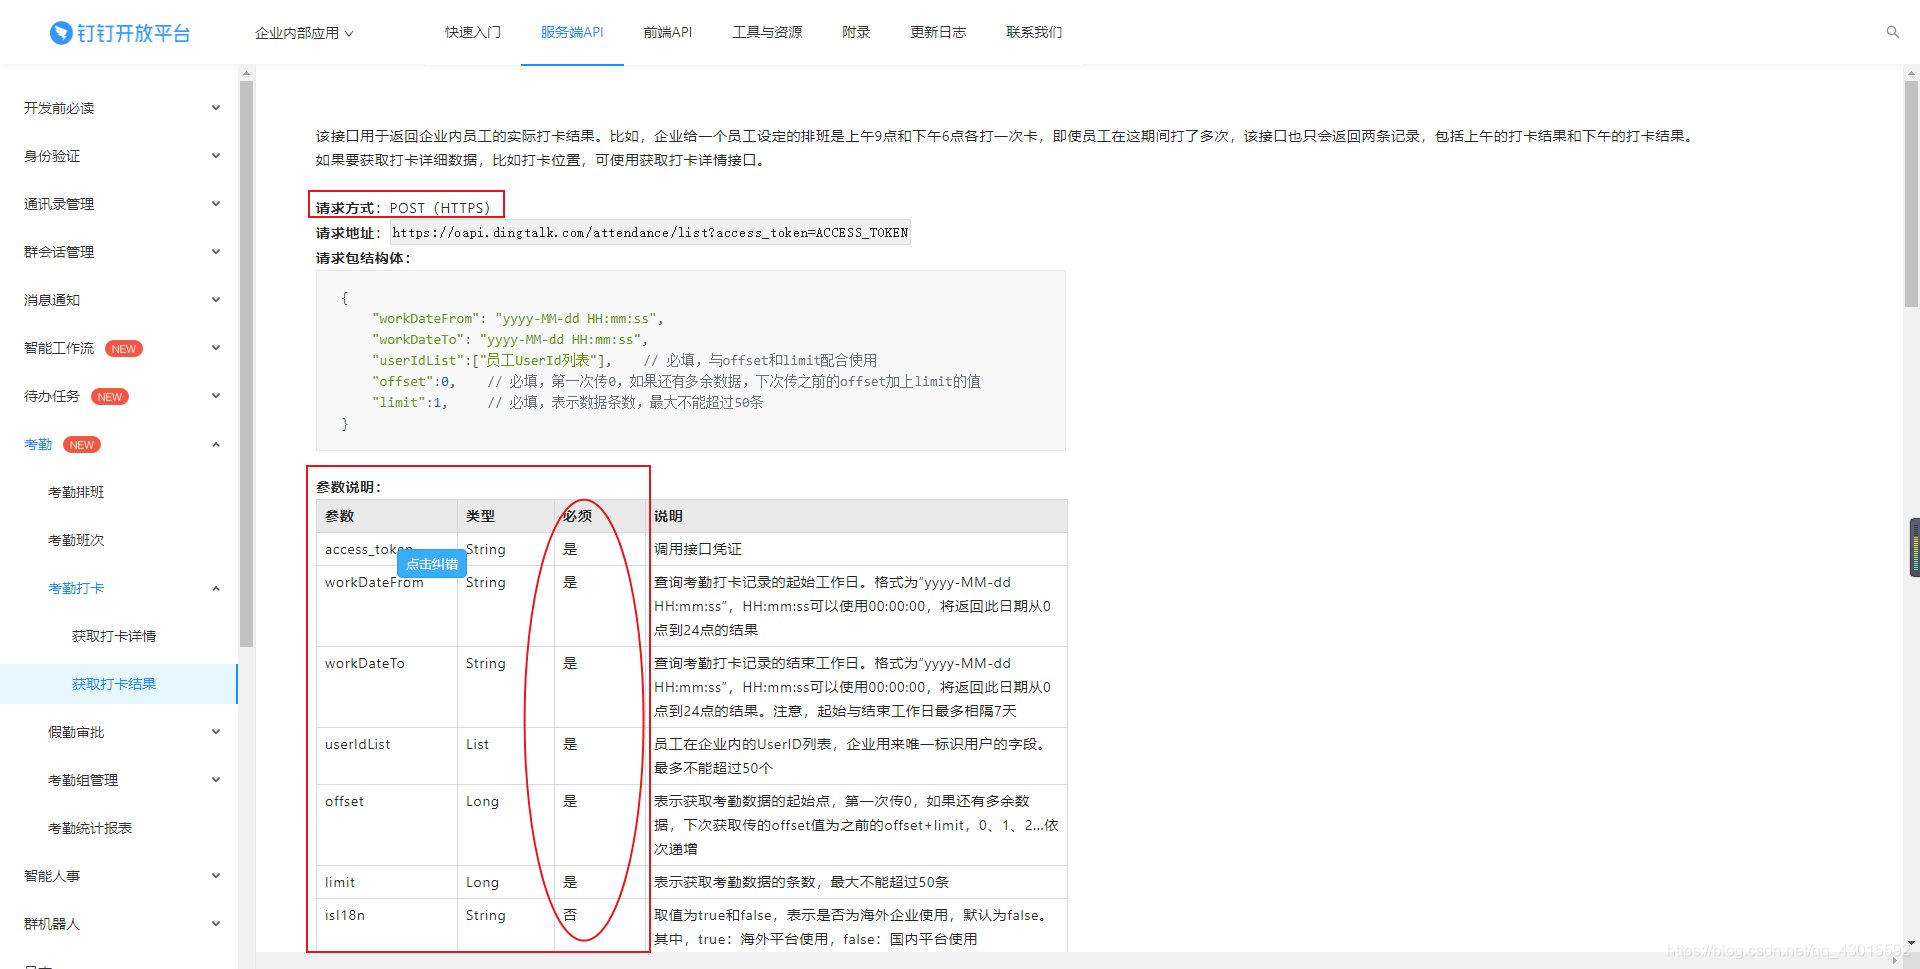The width and height of the screenshot is (1920, 969).
Task: Open the 附录 tab
Action: click(x=856, y=32)
